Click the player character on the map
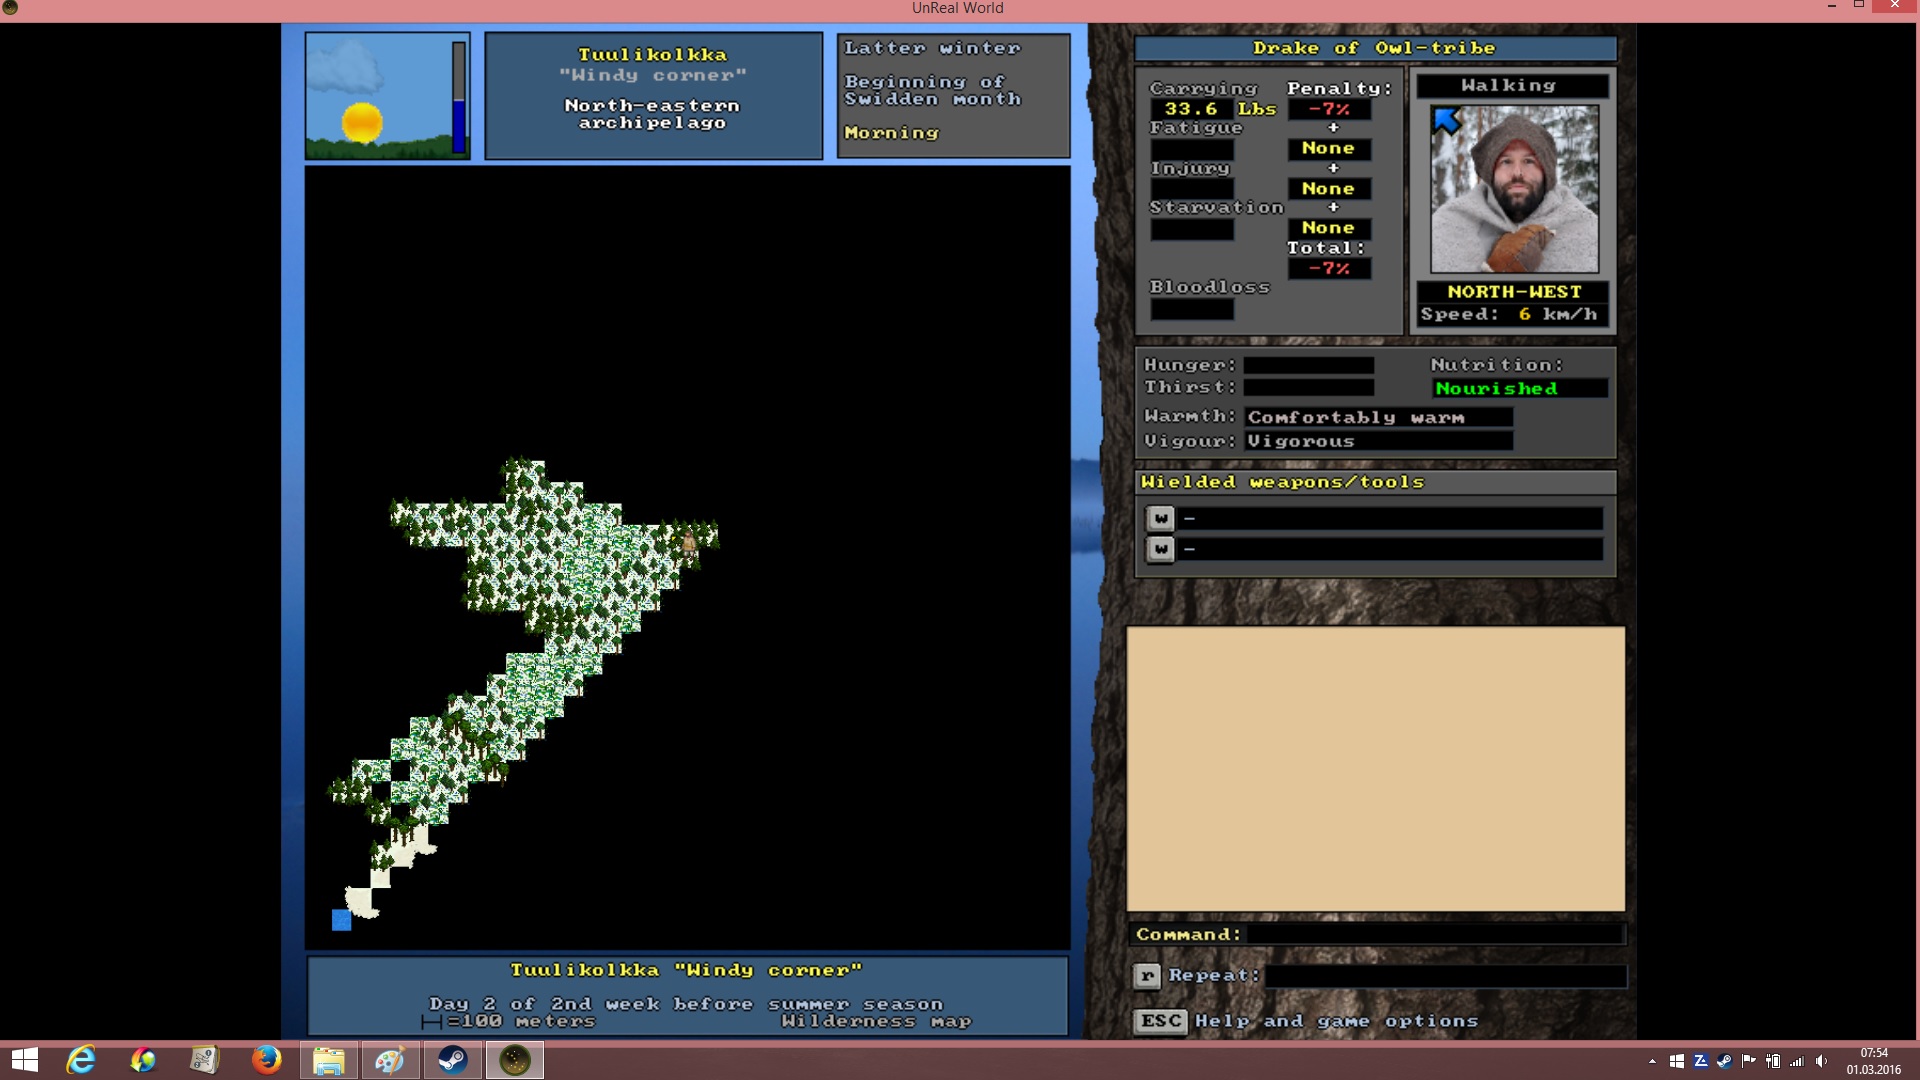This screenshot has width=1920, height=1080. pyautogui.click(x=689, y=542)
